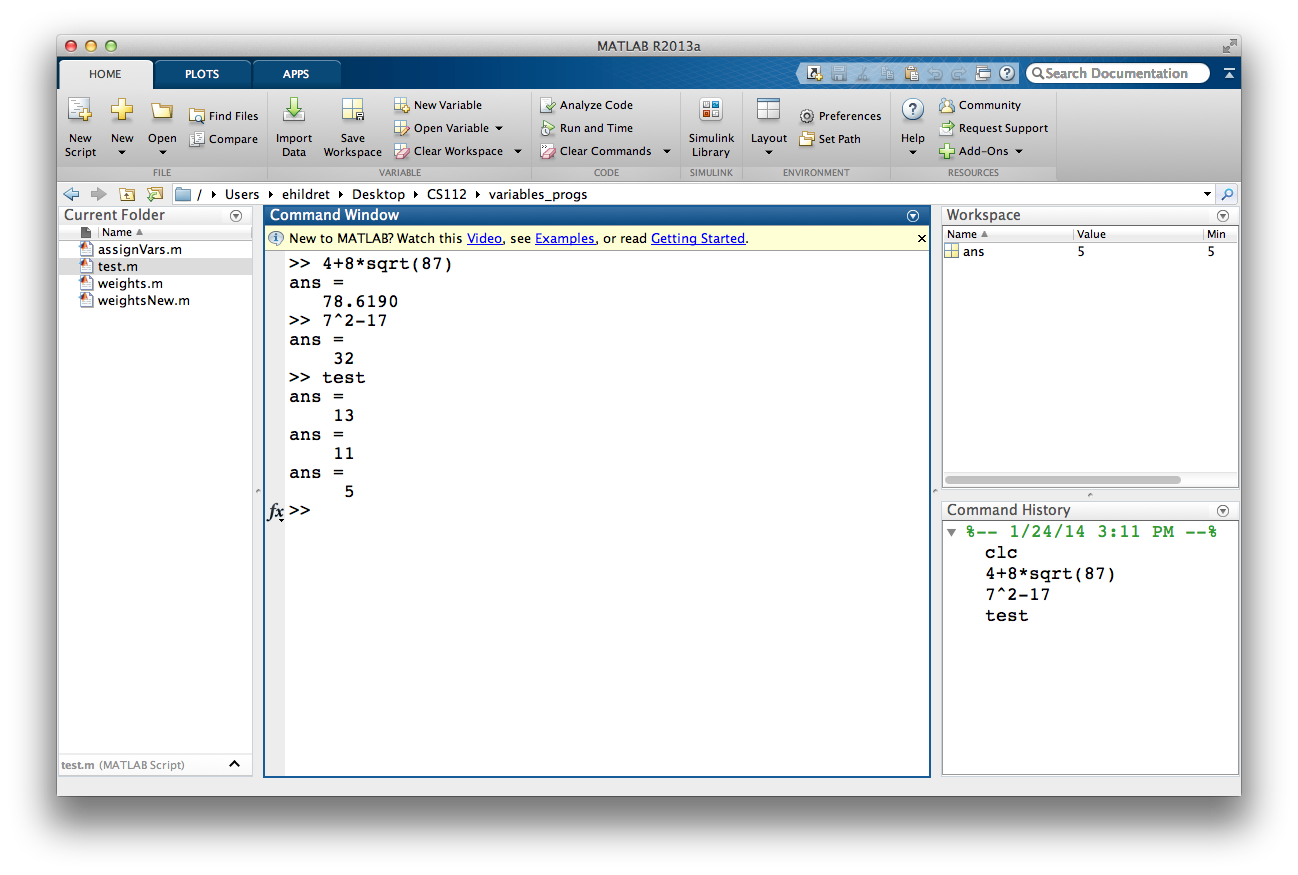Click Analyze Code
1298x875 pixels.
(x=587, y=105)
